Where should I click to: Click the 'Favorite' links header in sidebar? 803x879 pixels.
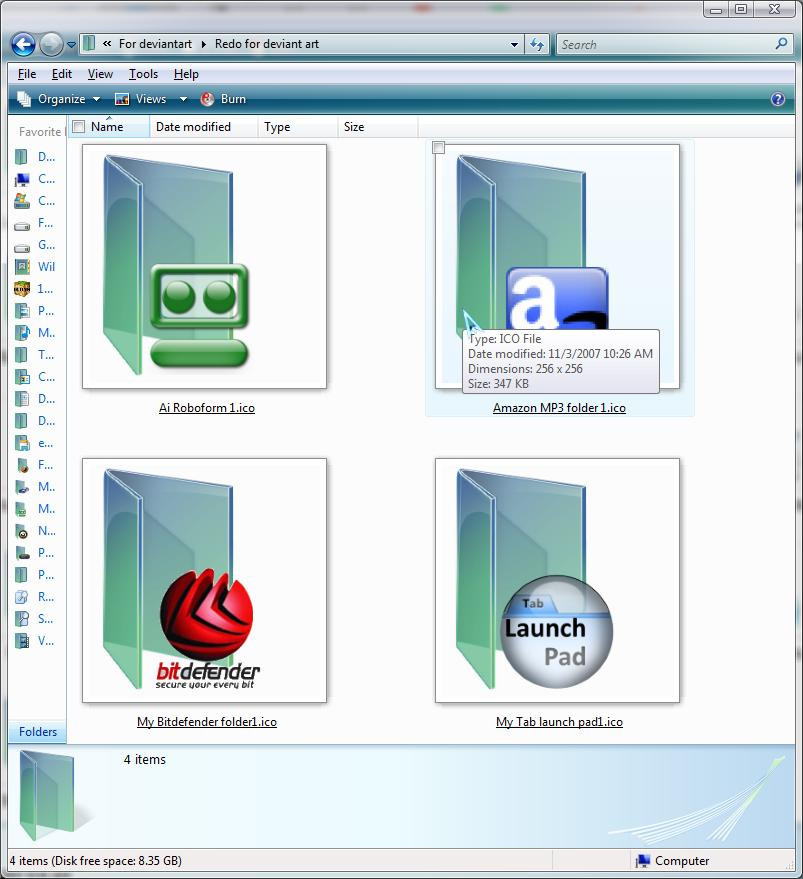click(40, 132)
